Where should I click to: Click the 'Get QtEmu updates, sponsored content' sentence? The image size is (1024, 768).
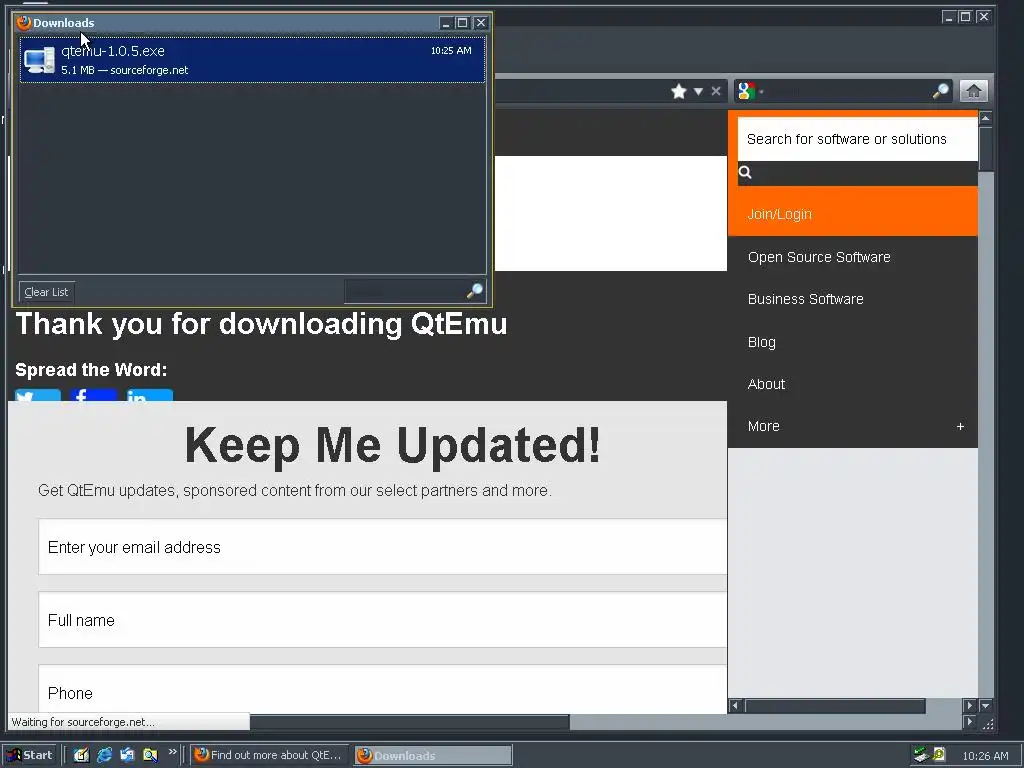295,490
